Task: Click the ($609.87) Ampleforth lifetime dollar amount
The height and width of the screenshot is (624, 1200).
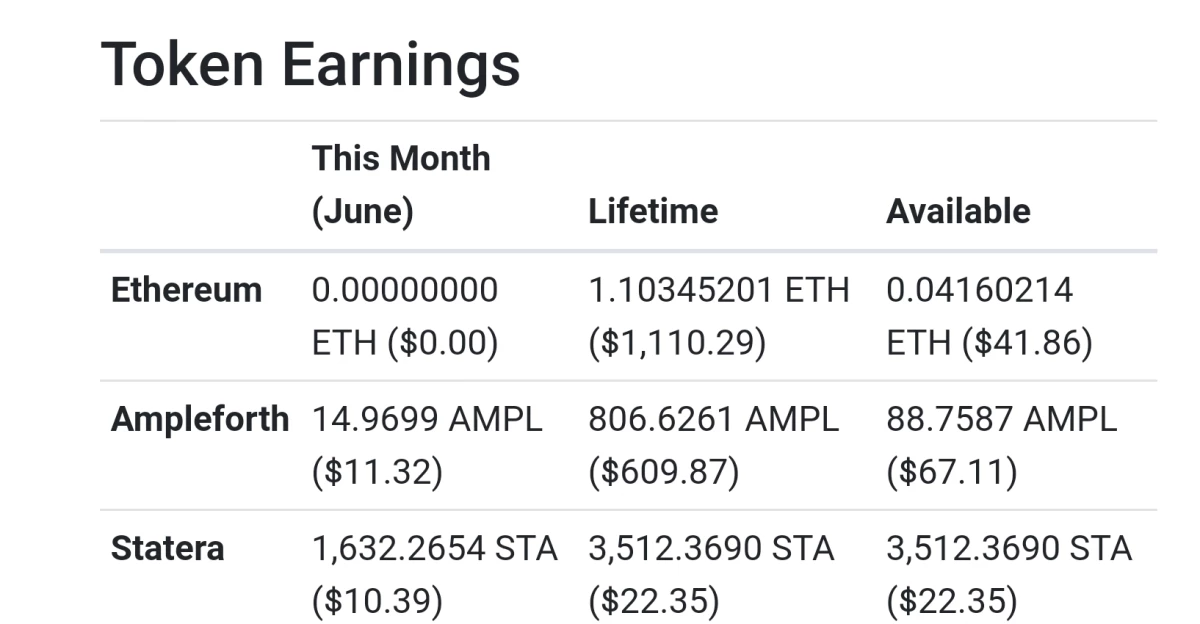Action: (x=664, y=472)
